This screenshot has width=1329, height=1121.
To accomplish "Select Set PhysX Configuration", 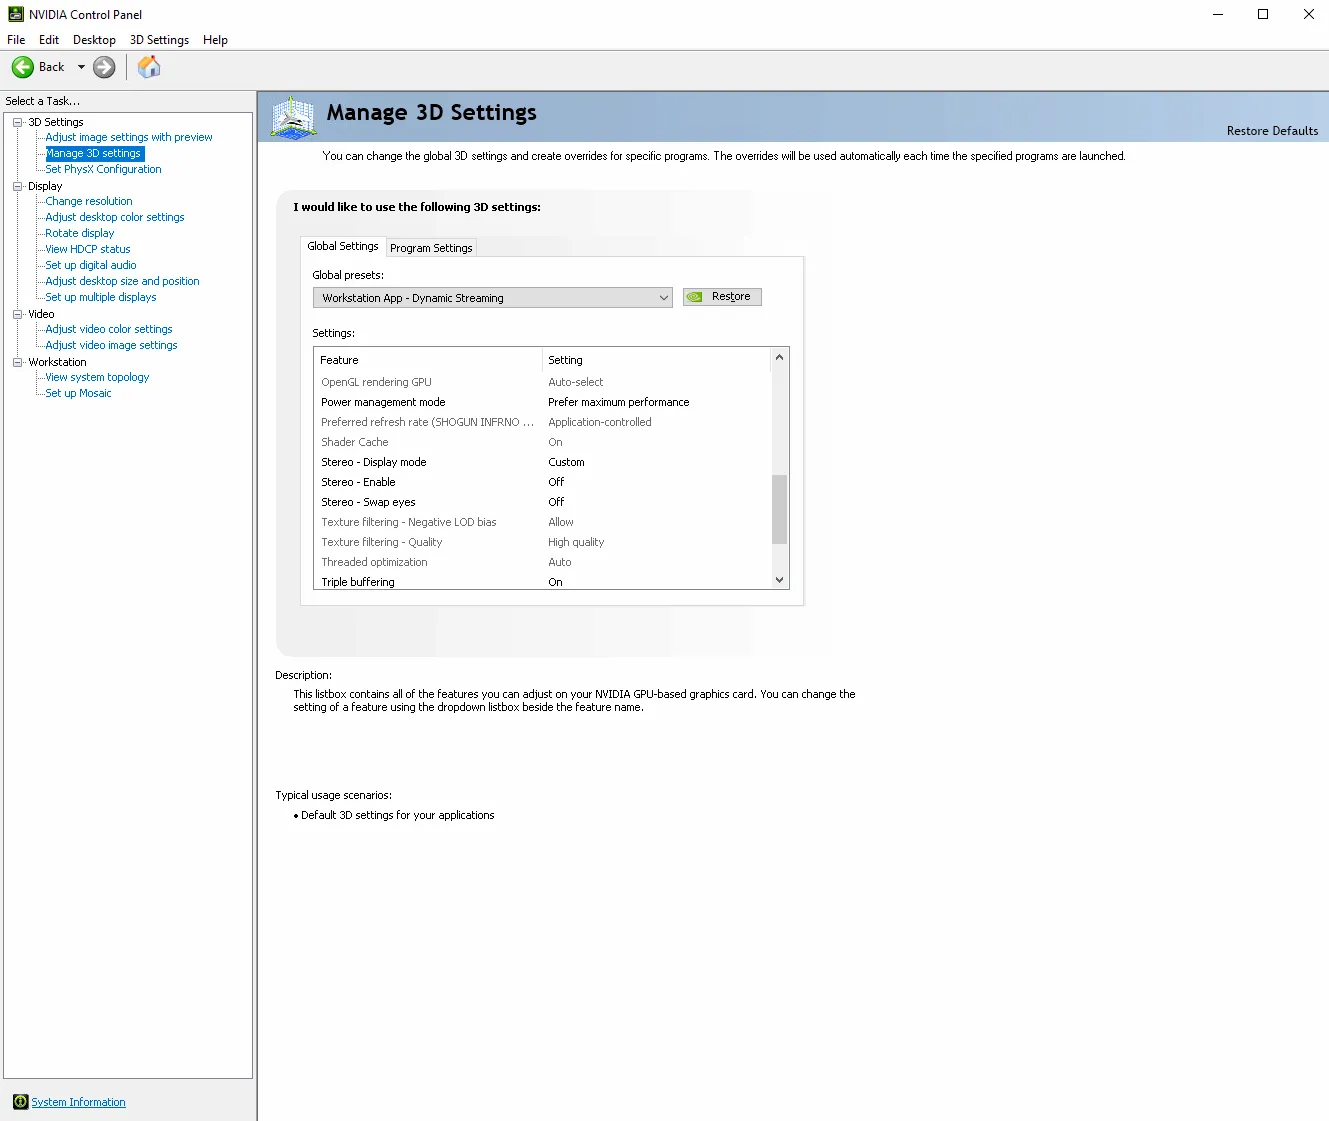I will tap(103, 169).
